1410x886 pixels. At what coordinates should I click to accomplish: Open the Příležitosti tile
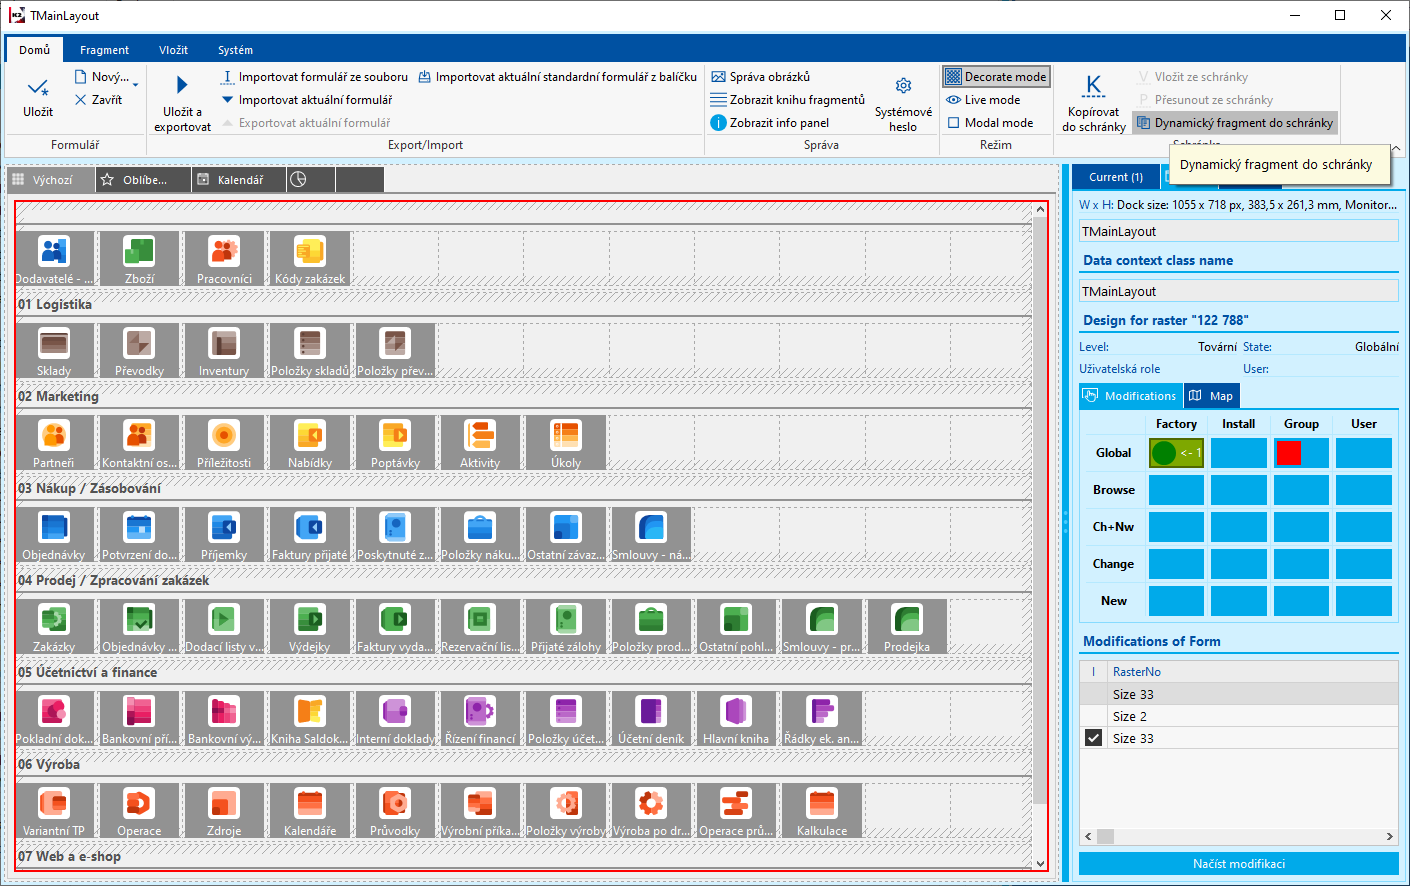pyautogui.click(x=224, y=443)
